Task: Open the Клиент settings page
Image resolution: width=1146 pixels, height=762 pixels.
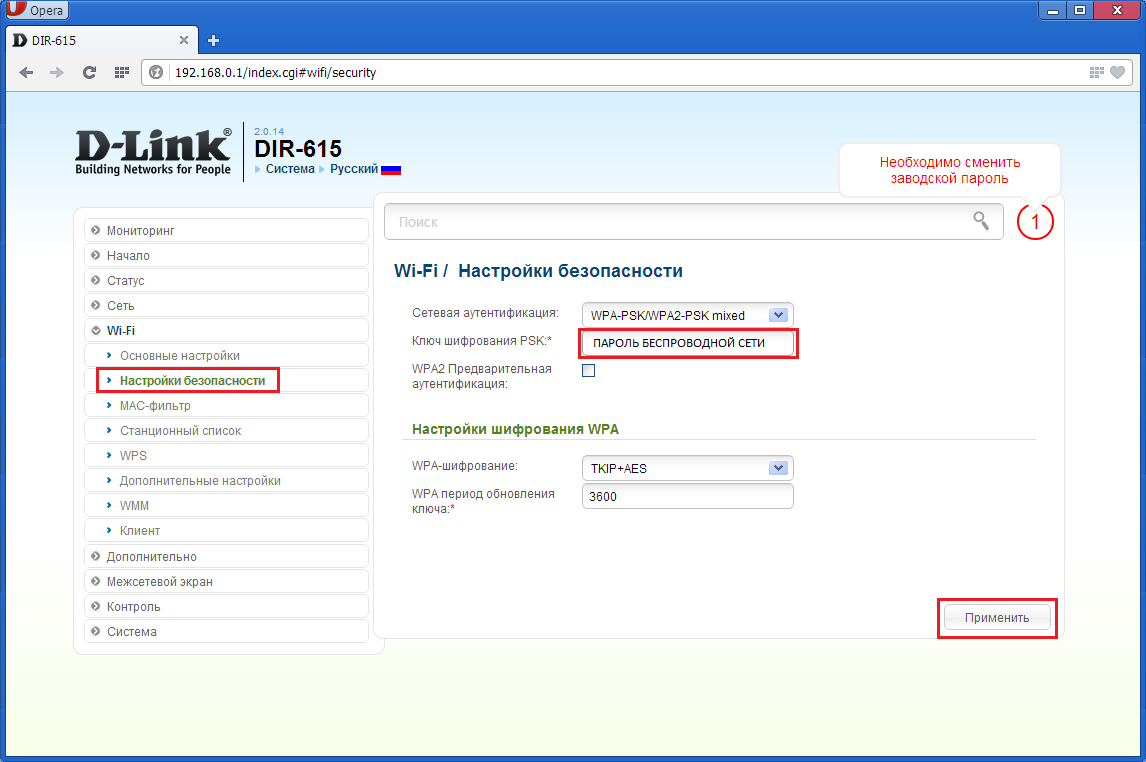Action: tap(227, 530)
